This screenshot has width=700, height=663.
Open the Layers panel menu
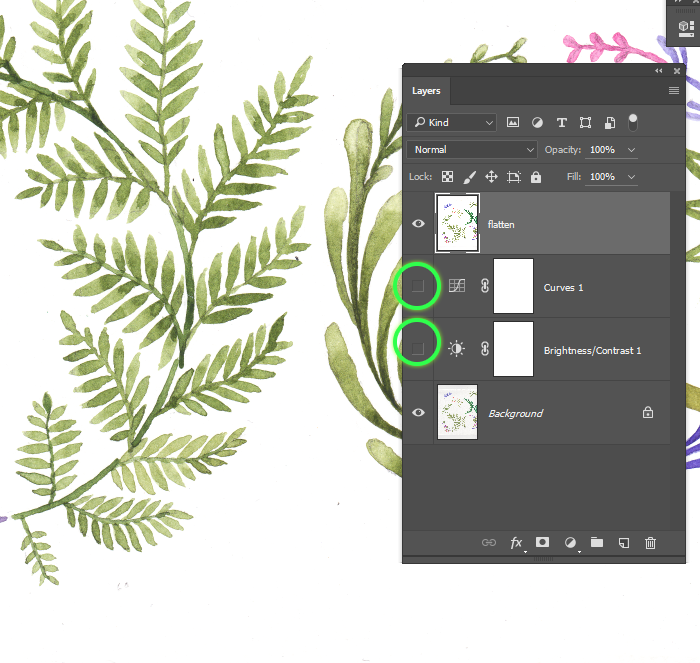pos(674,91)
